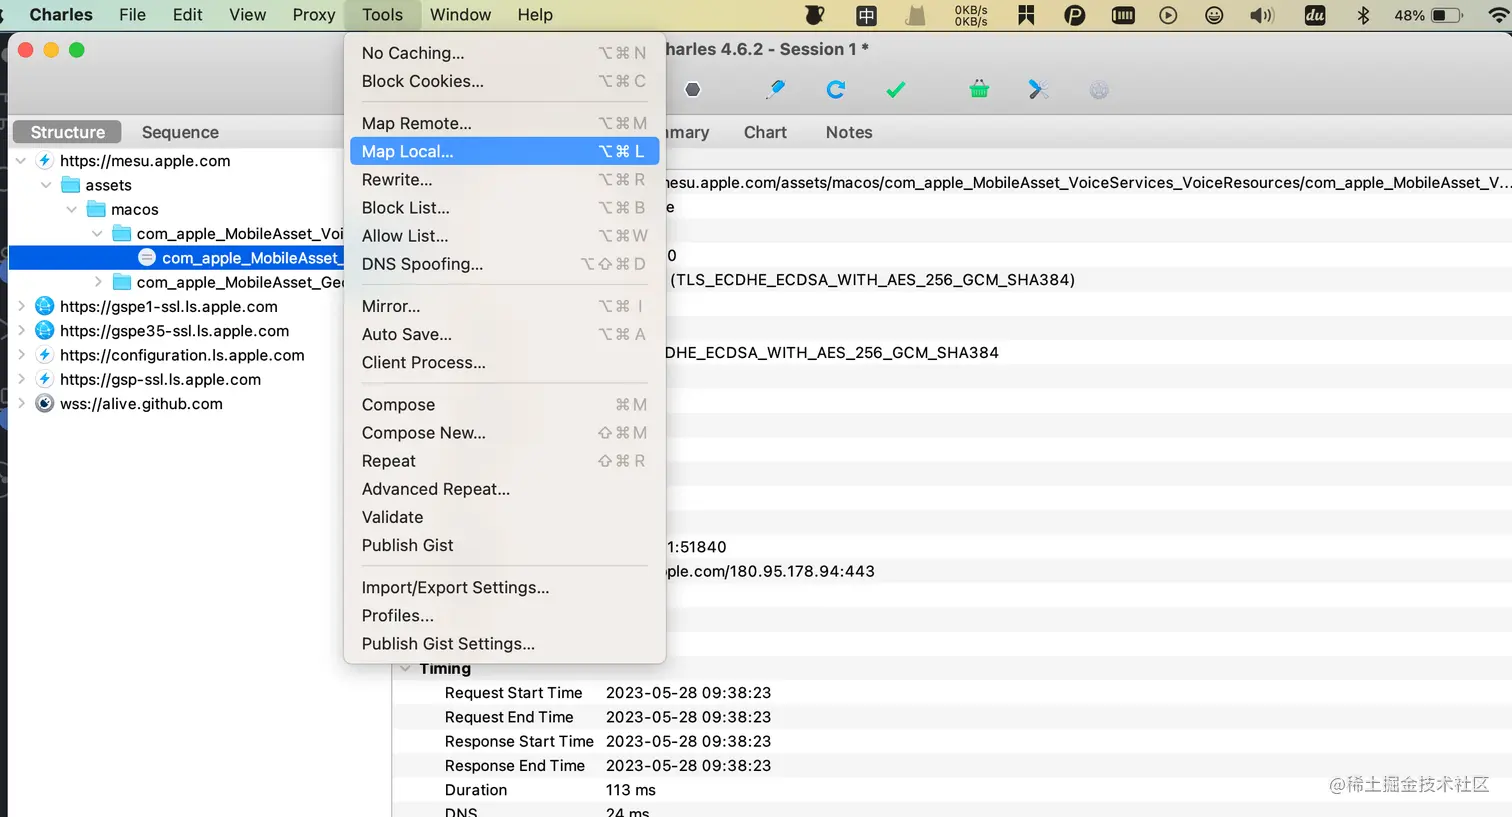Click the Validate green checkmark icon
Image resolution: width=1512 pixels, height=817 pixels.
(x=896, y=90)
